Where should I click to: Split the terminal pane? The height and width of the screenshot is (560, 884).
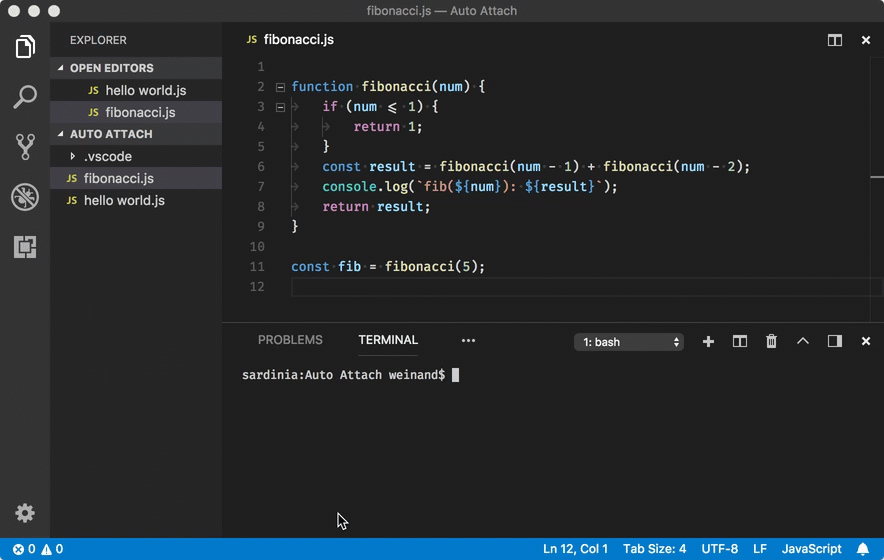point(740,341)
